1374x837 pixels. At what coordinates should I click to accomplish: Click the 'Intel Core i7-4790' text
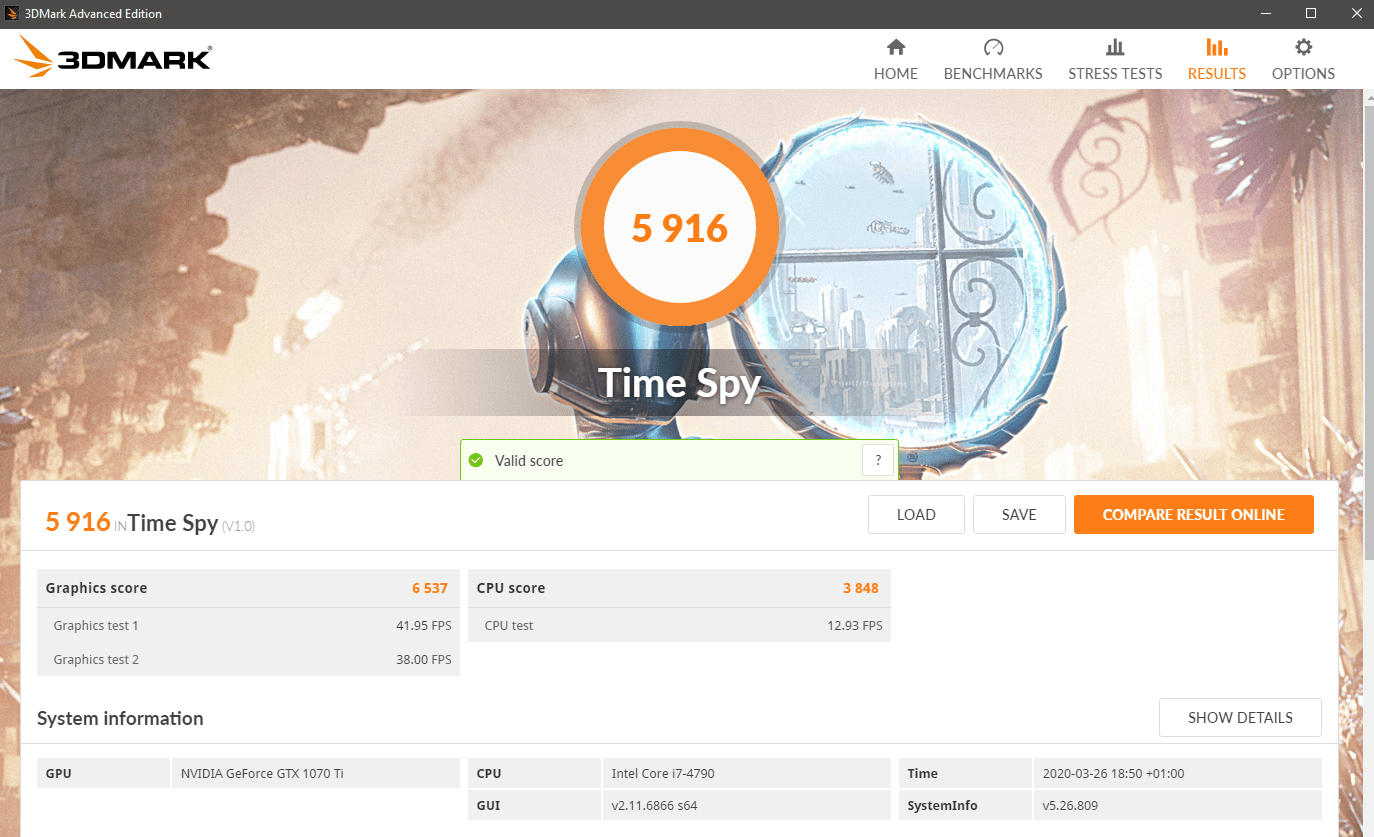pos(663,773)
